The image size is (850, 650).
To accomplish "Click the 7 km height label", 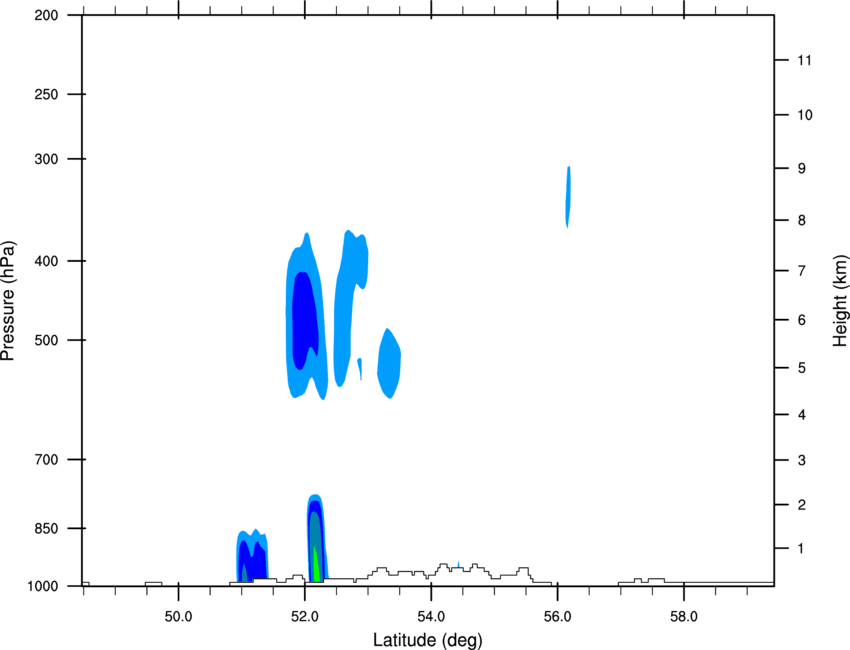I will click(x=802, y=271).
